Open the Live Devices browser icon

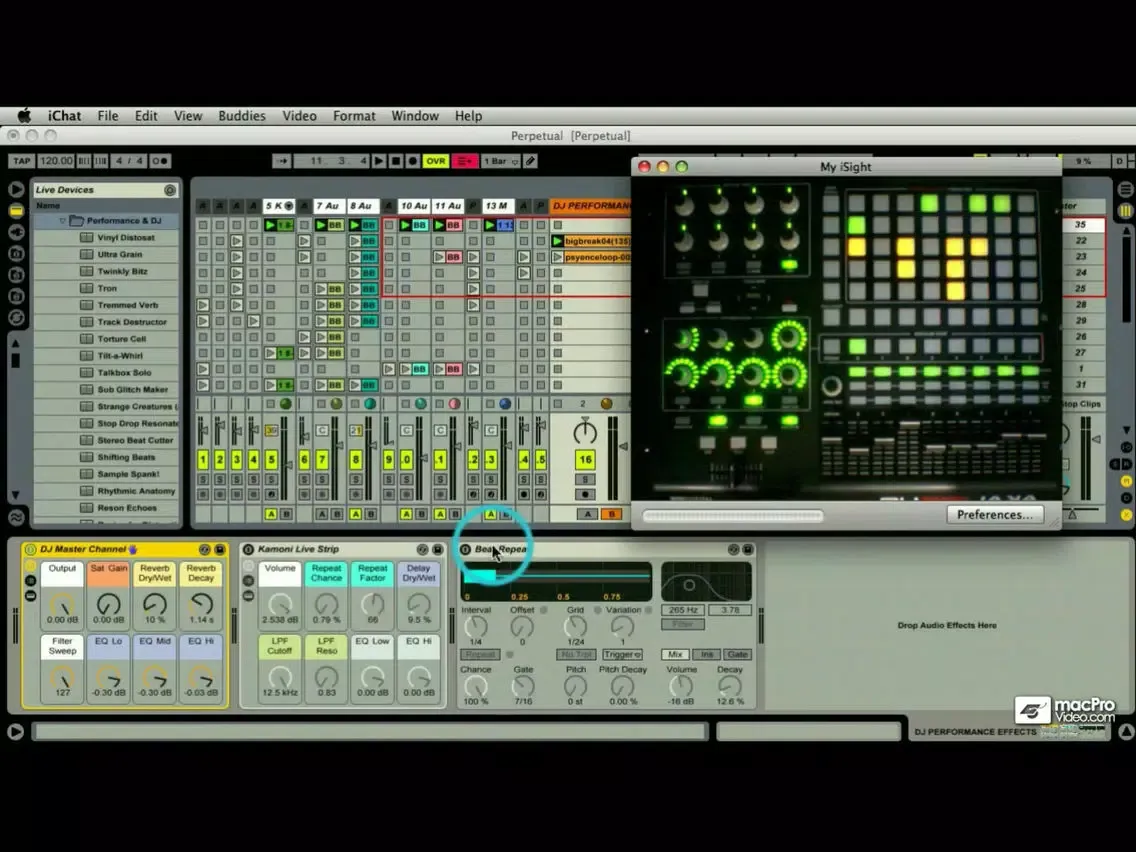(16, 211)
